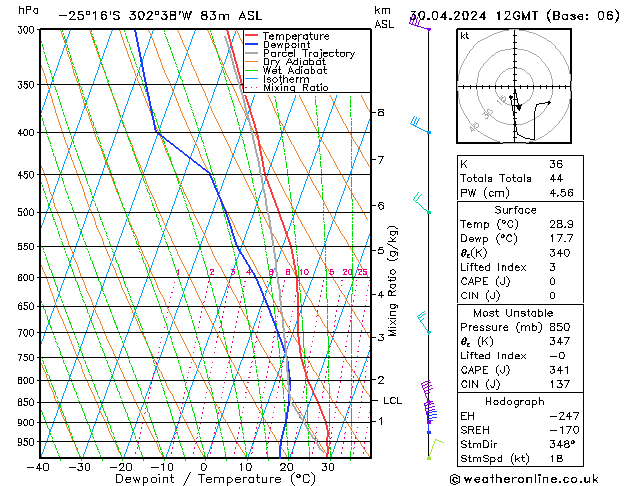The width and height of the screenshot is (629, 486).
Task: Click the 30 temperature axis label
Action: pyautogui.click(x=328, y=467)
